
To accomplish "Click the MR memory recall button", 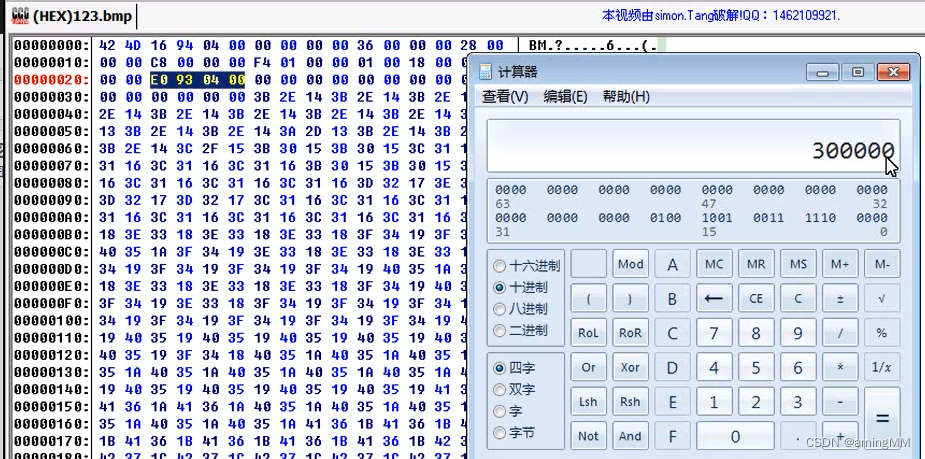I will (756, 264).
